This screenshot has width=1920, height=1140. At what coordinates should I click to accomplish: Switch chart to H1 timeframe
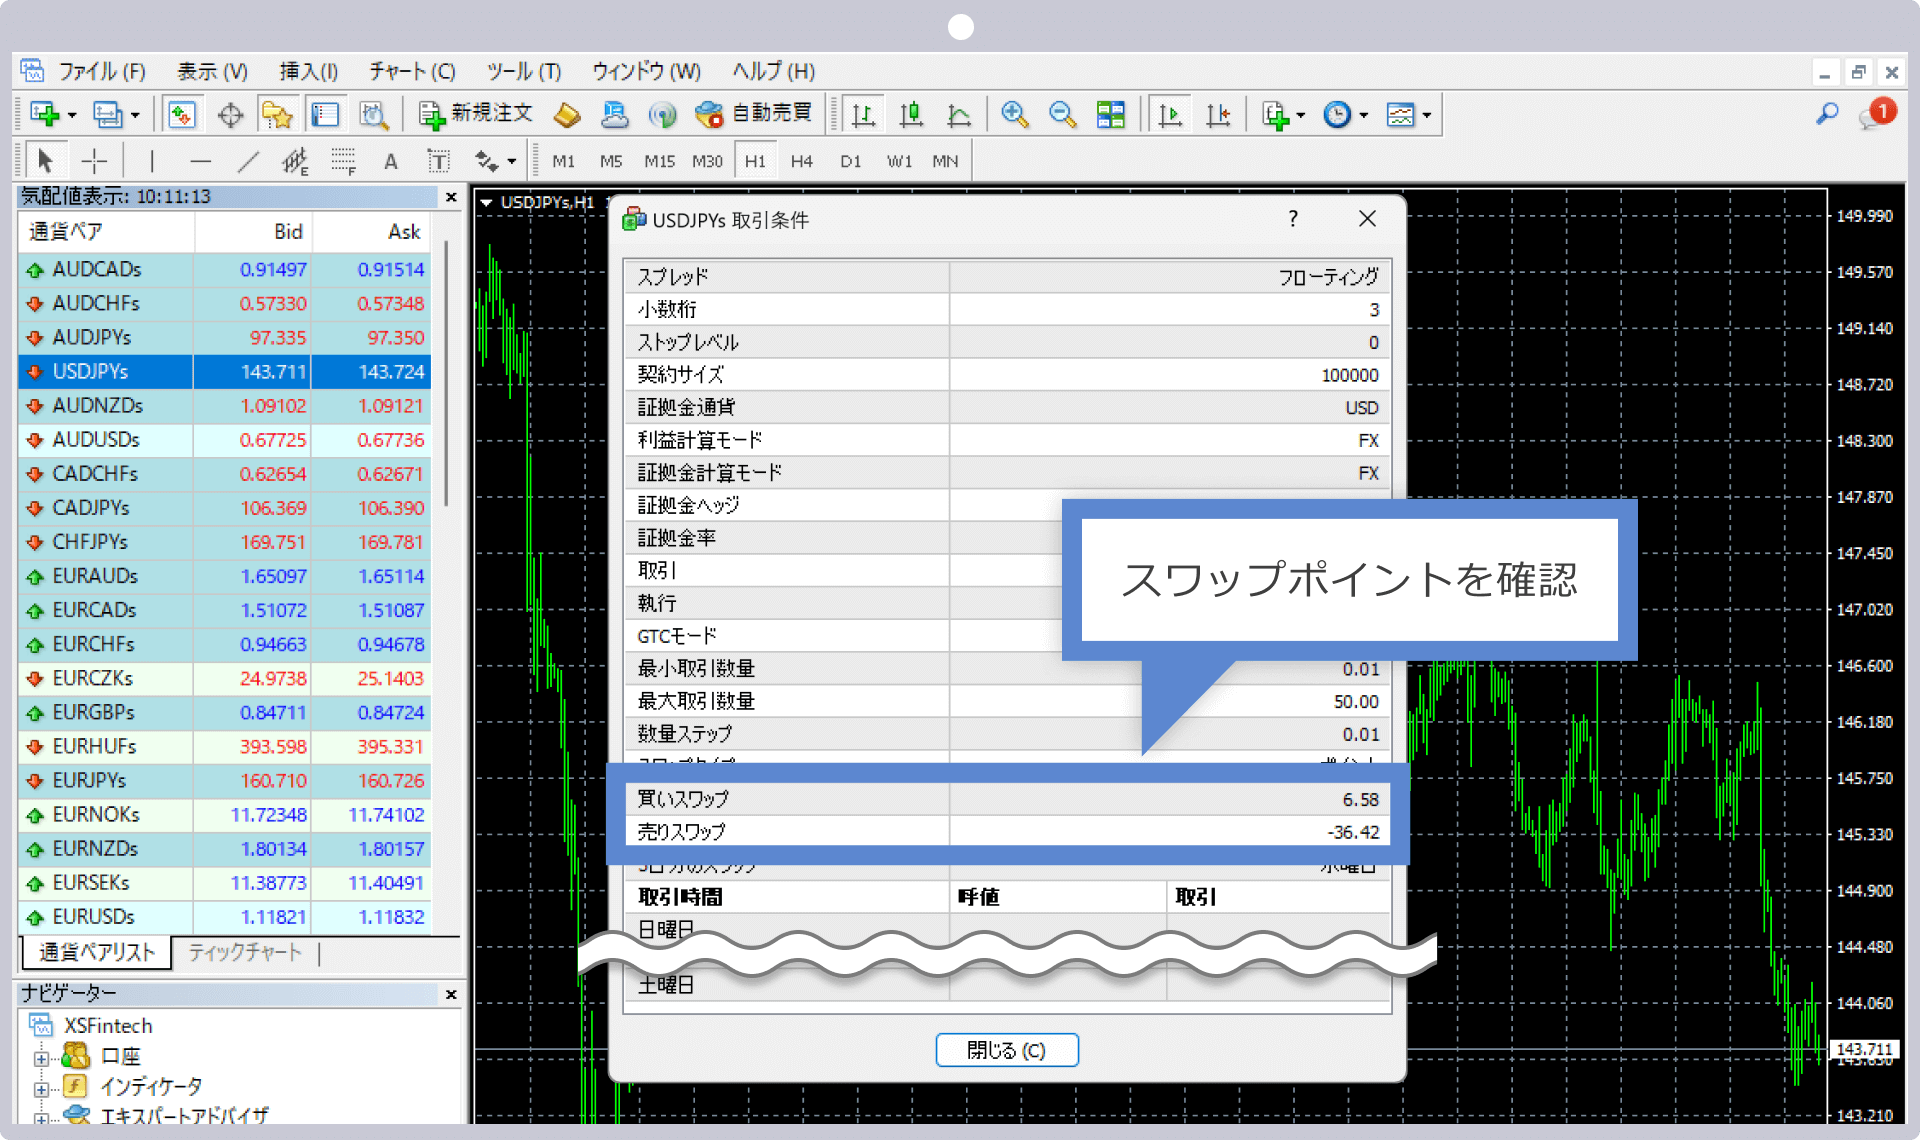[x=755, y=161]
